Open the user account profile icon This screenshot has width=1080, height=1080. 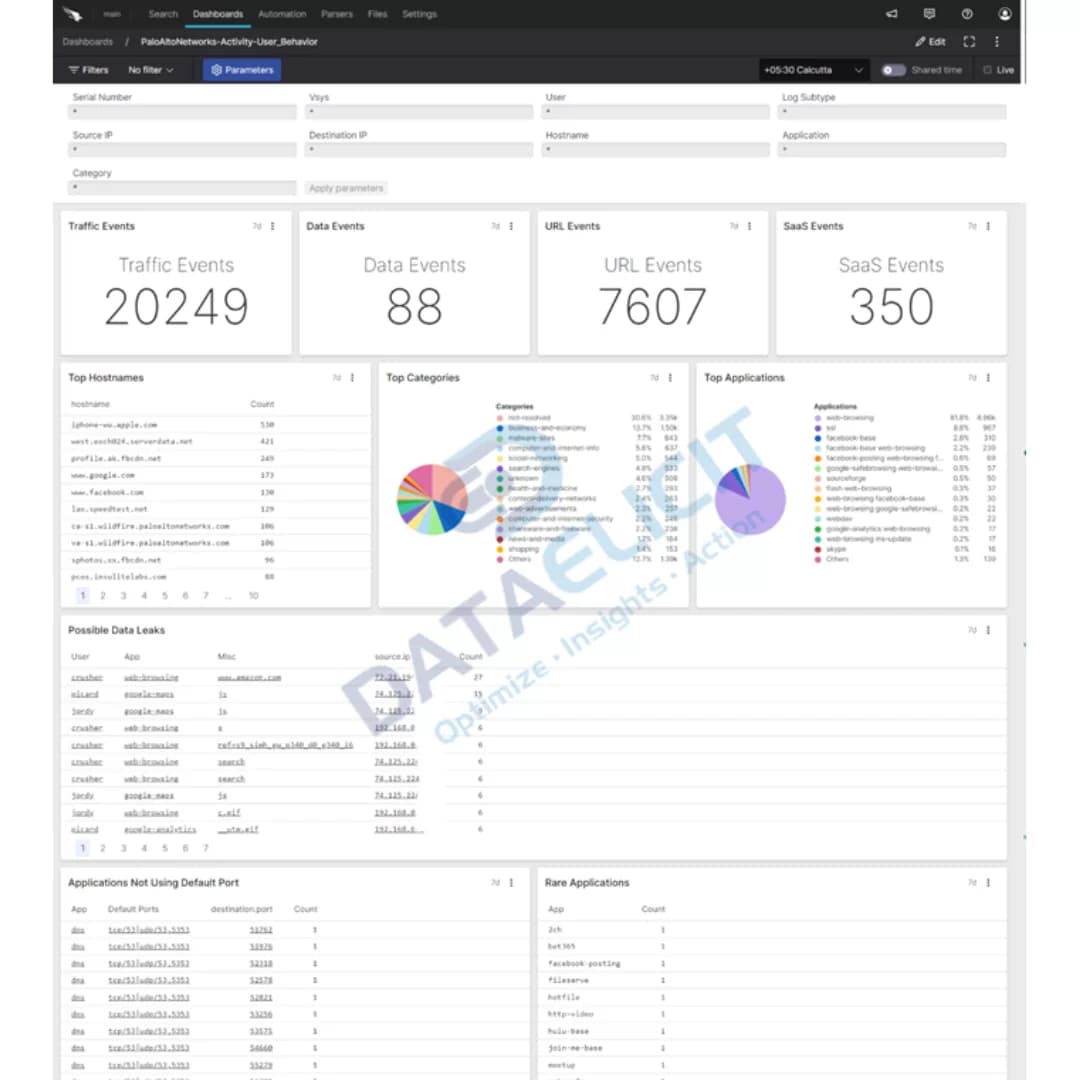coord(1005,14)
